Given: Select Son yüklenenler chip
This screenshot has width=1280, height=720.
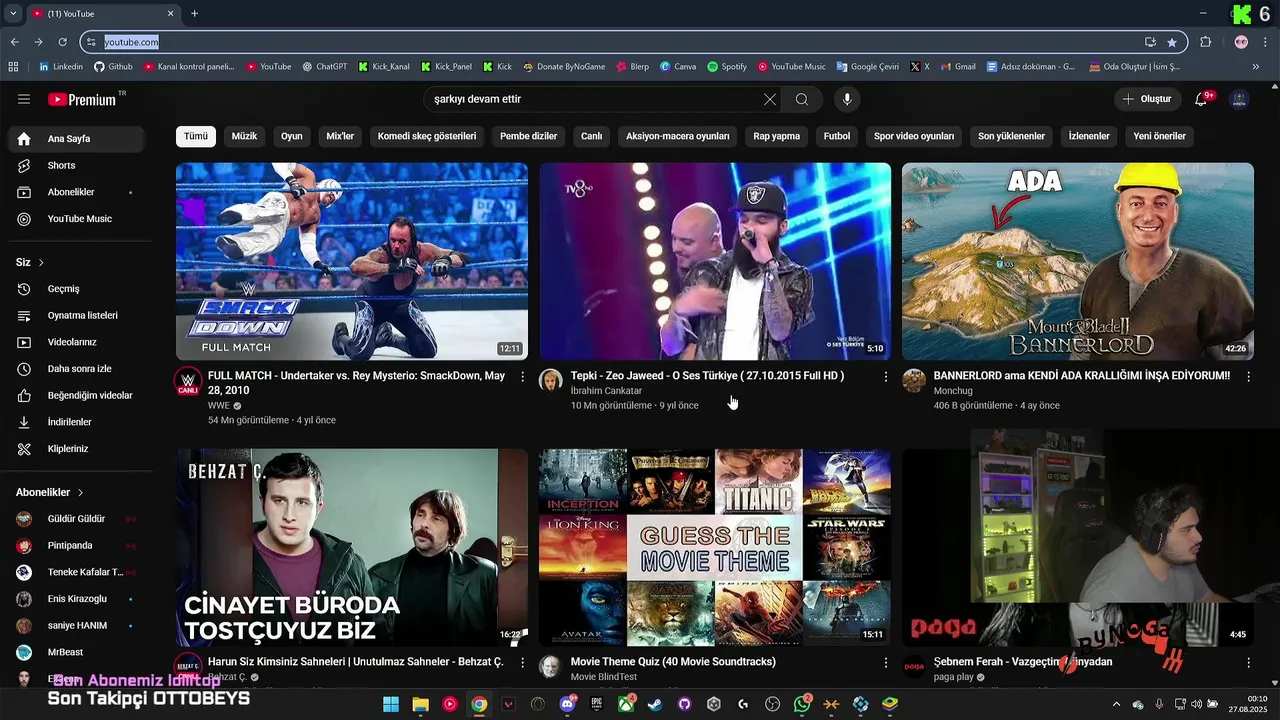Looking at the screenshot, I should pos(1011,136).
